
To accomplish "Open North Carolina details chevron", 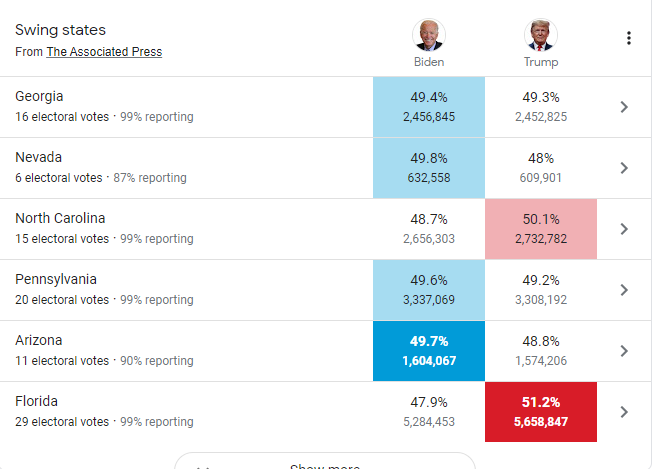I will click(x=624, y=229).
